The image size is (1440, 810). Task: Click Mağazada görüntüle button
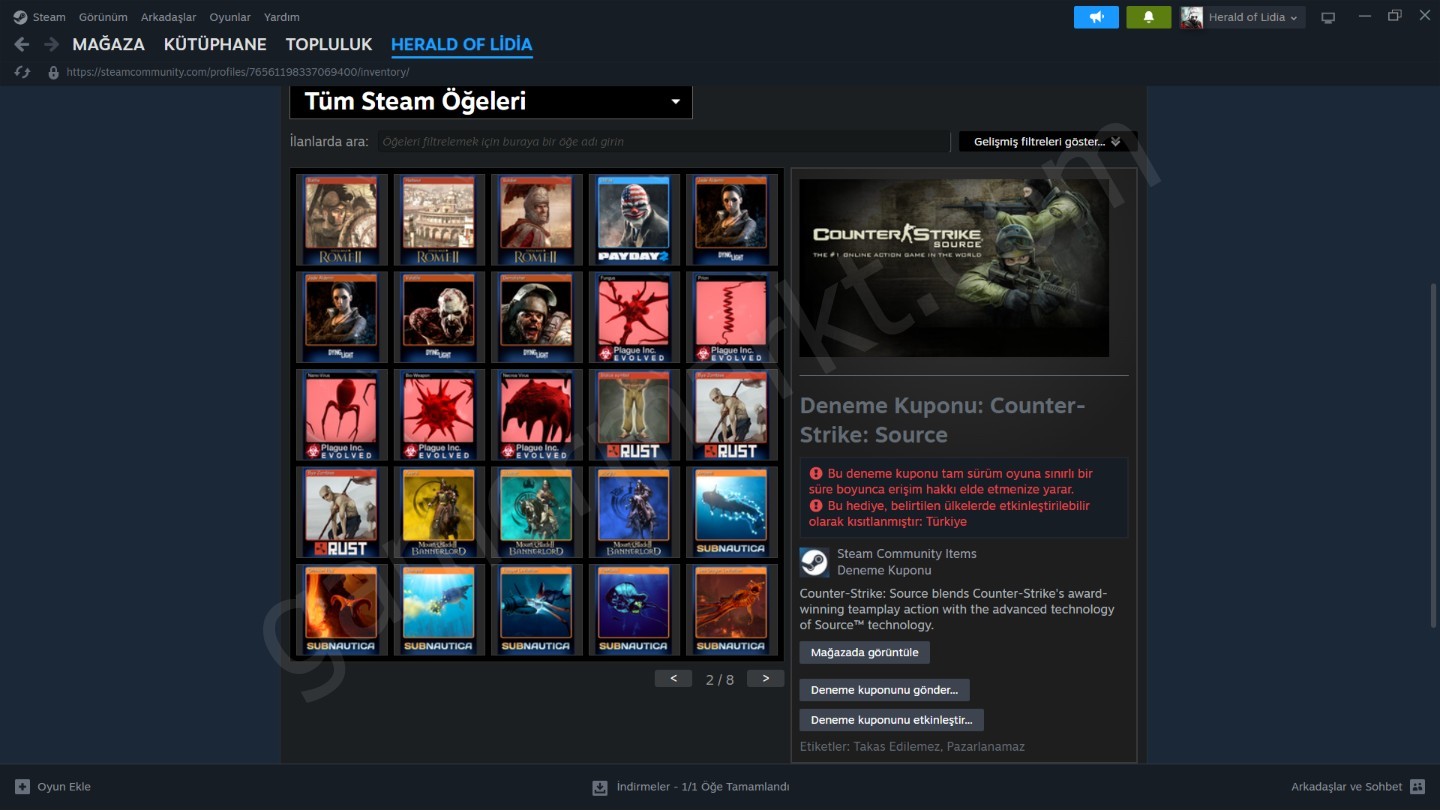tap(865, 653)
